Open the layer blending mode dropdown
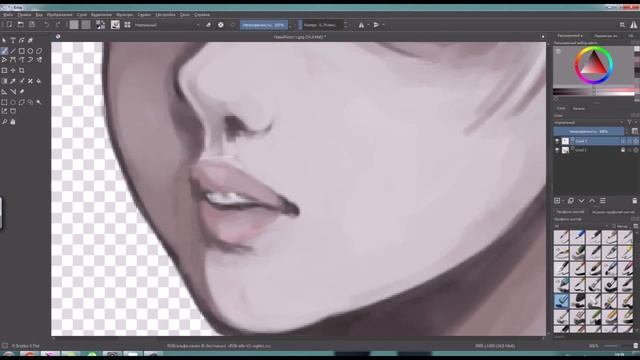Screen dimensions: 640x360 coord(589,122)
